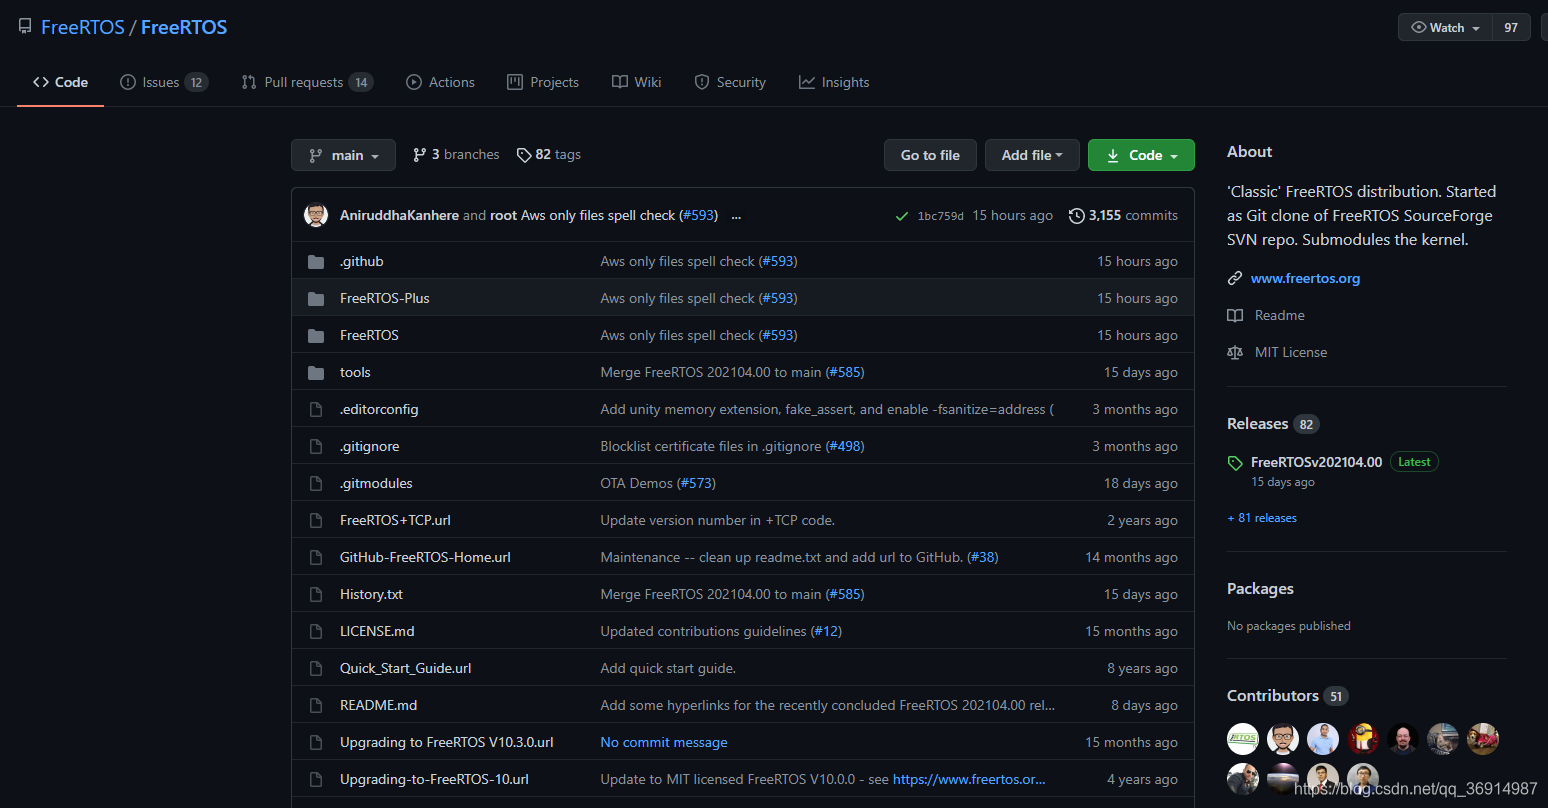Click the tools folder icon
Image resolution: width=1548 pixels, height=808 pixels.
(x=316, y=373)
